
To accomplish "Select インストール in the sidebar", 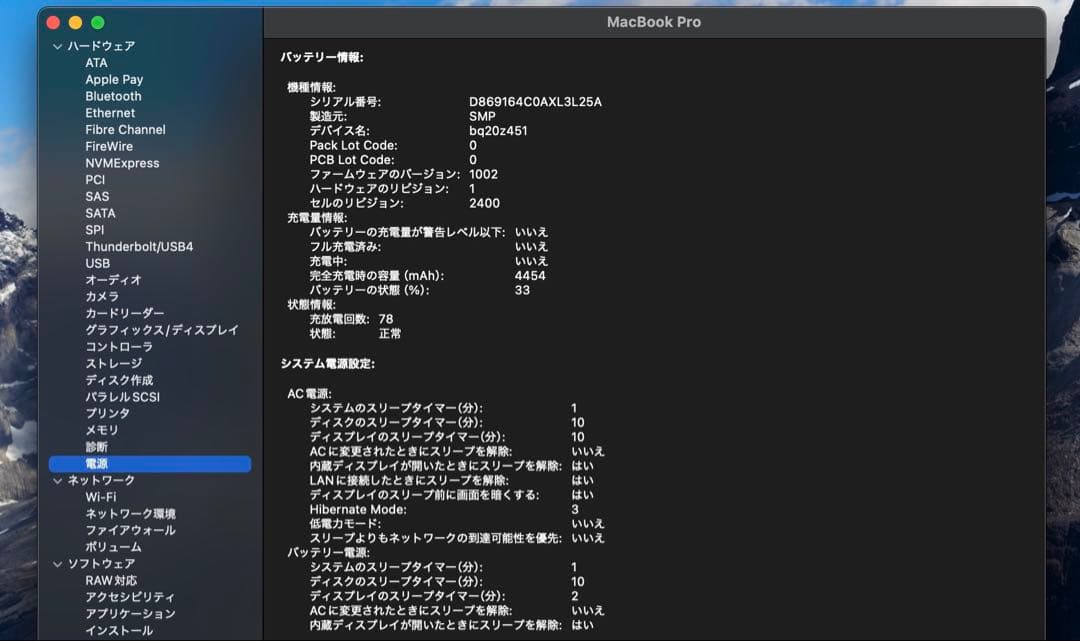I will 119,631.
